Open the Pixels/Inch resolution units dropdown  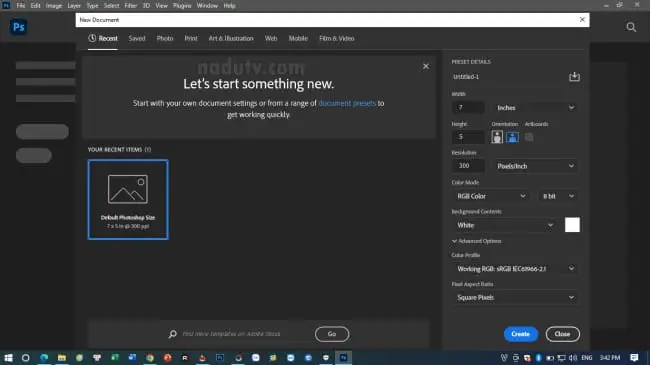535,166
